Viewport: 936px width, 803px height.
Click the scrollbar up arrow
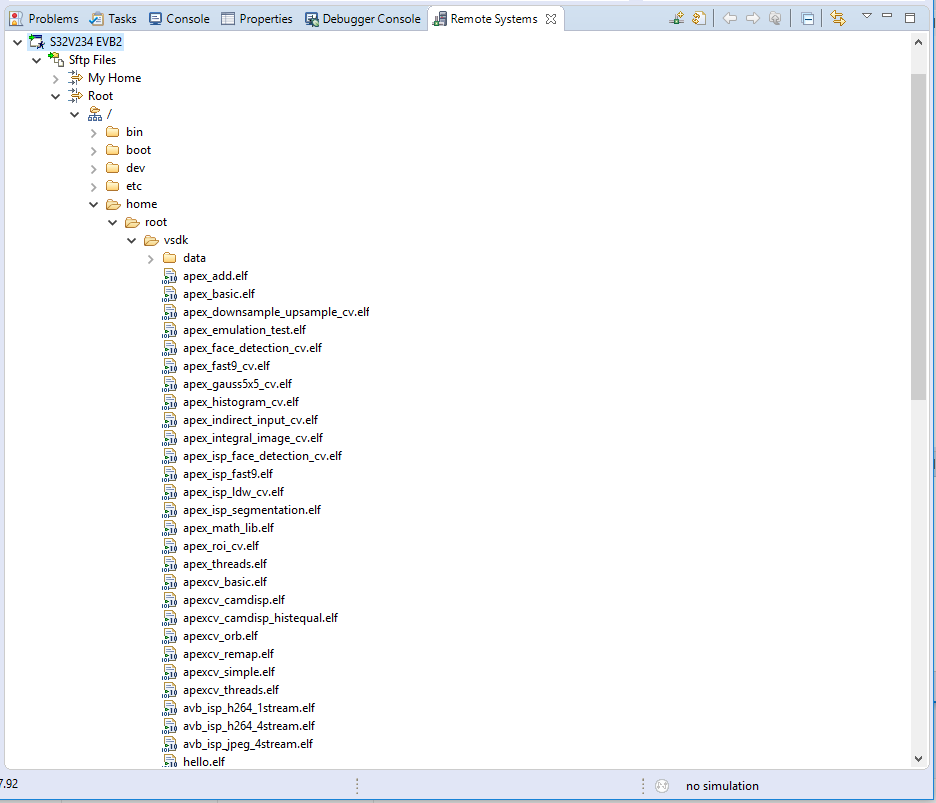[x=918, y=42]
